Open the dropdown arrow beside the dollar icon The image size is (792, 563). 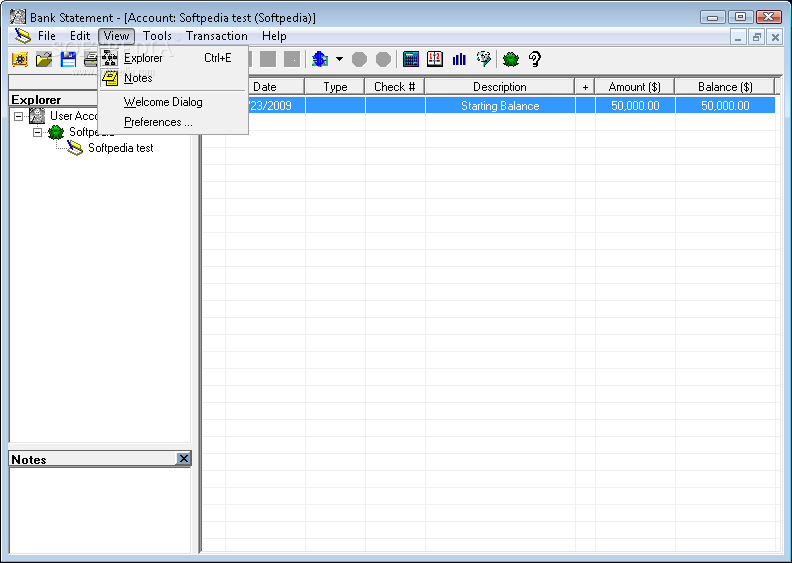tap(339, 59)
